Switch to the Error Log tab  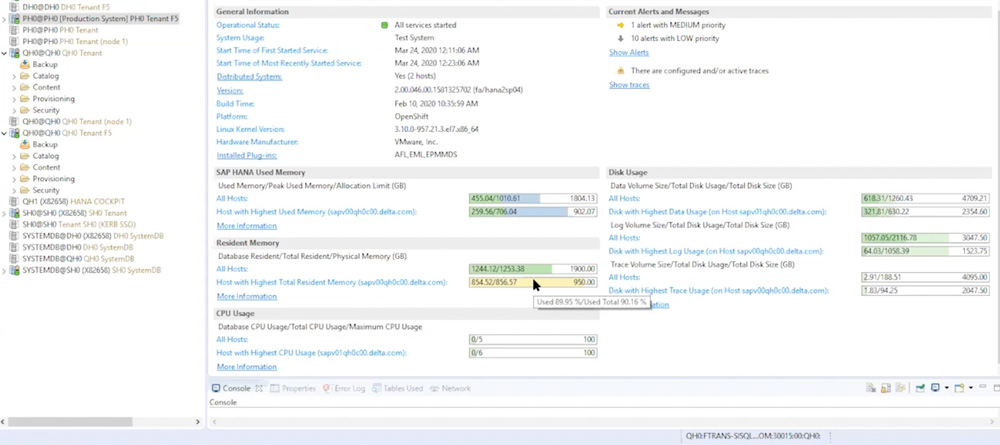344,388
